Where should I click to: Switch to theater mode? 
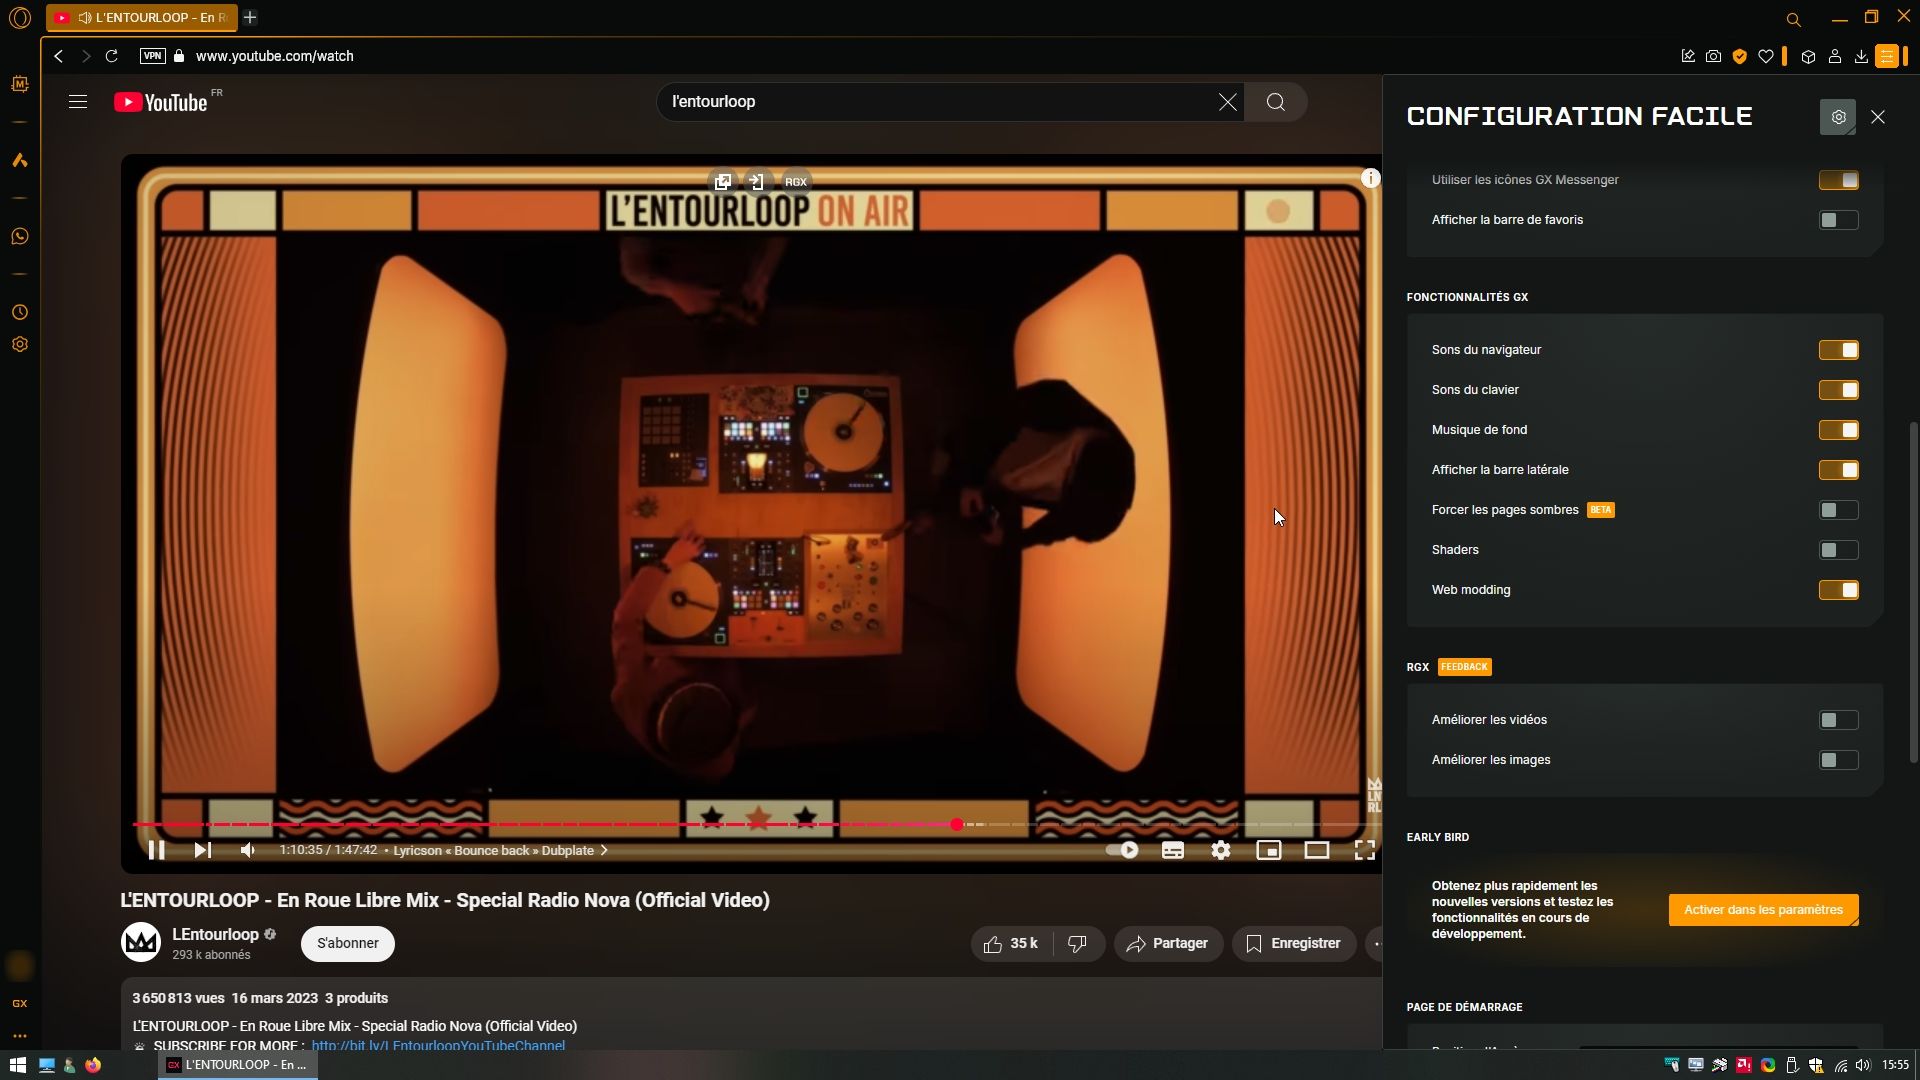1317,850
